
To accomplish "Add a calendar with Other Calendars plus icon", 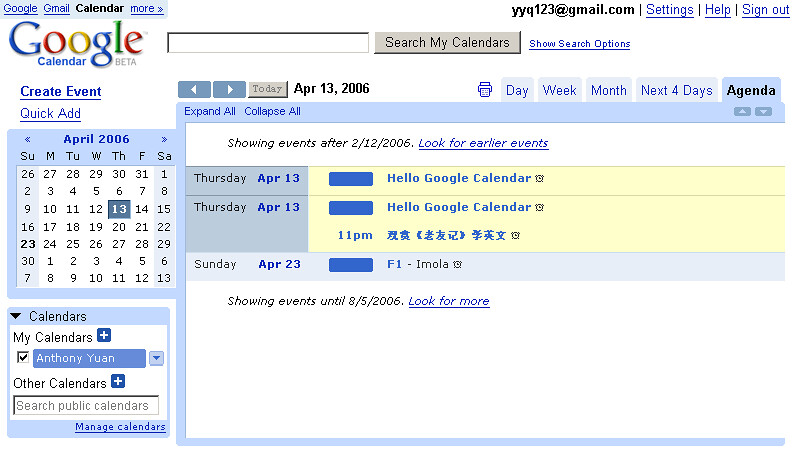I will (x=118, y=381).
